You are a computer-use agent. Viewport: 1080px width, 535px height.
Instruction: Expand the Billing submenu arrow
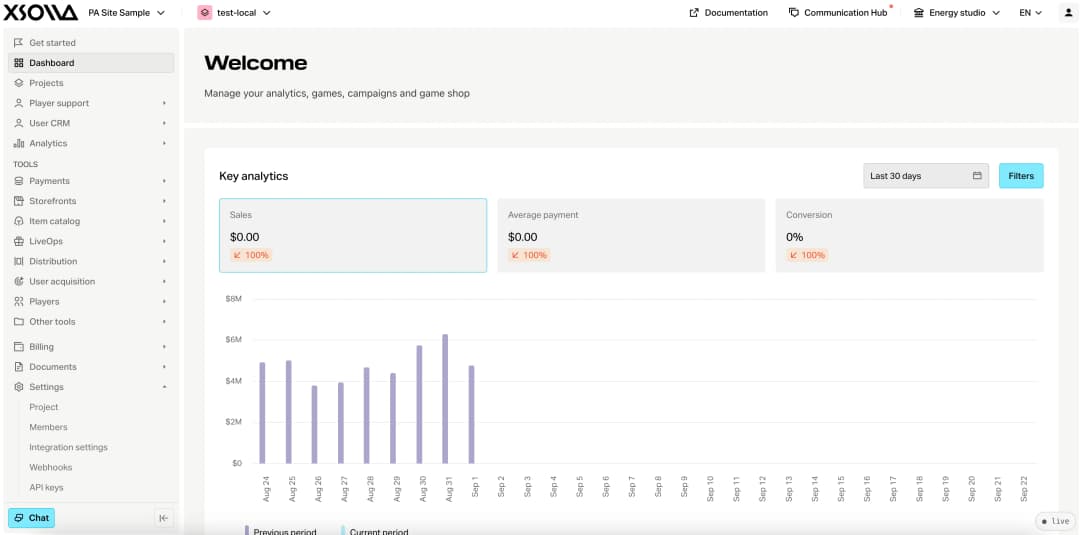[165, 347]
